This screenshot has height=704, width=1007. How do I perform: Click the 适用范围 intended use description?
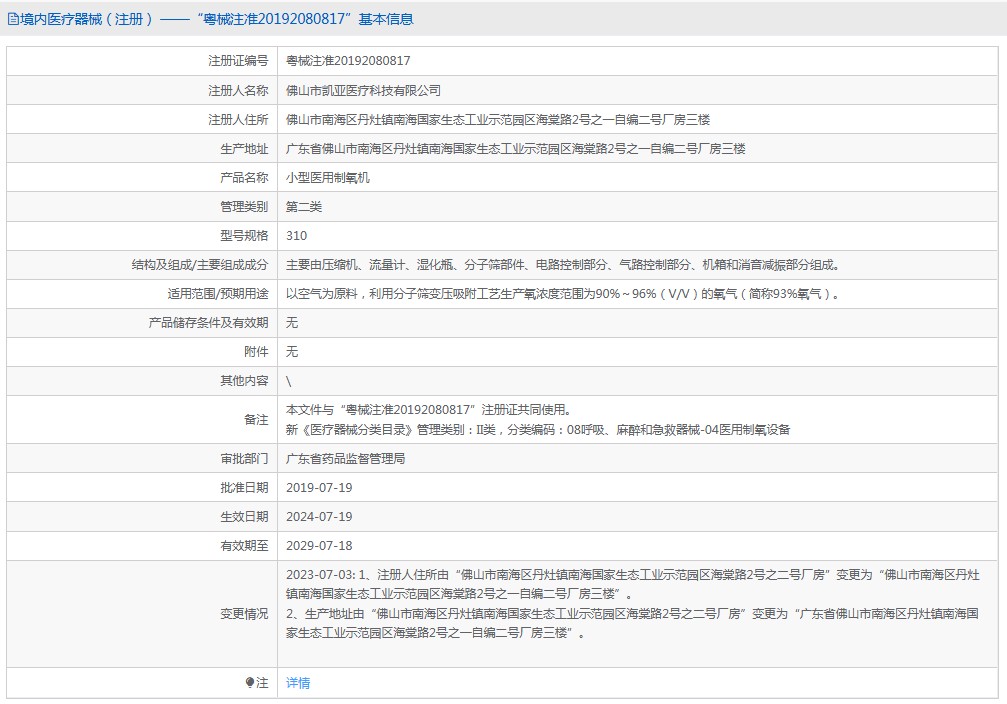[x=564, y=294]
